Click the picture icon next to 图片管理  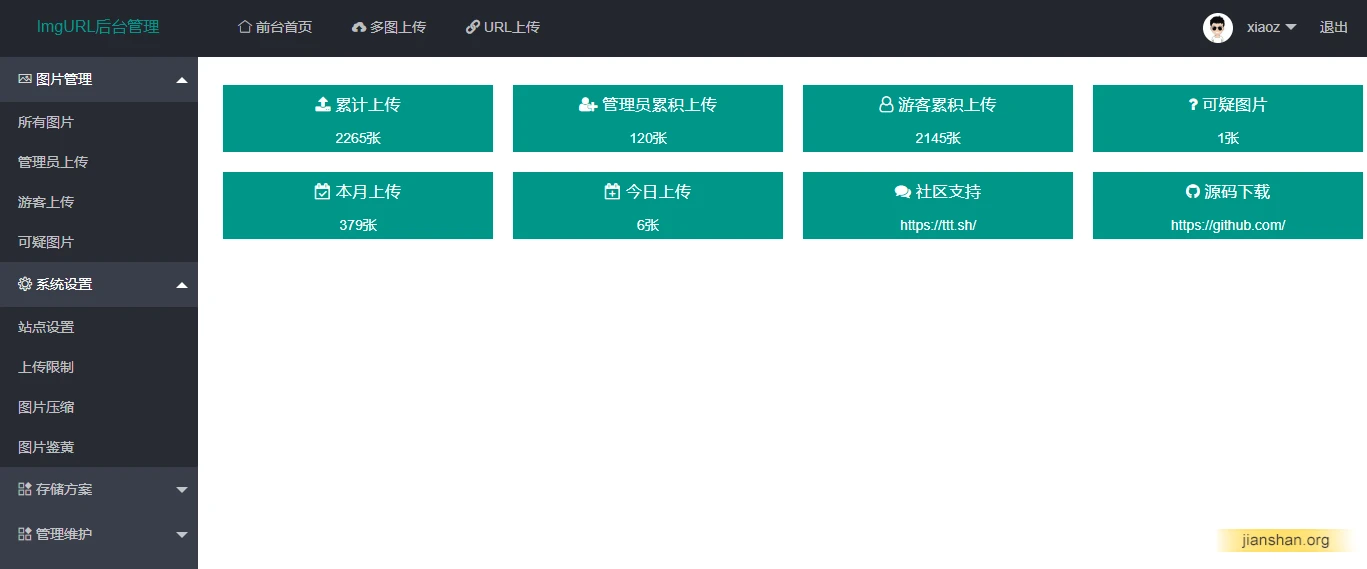[x=25, y=79]
